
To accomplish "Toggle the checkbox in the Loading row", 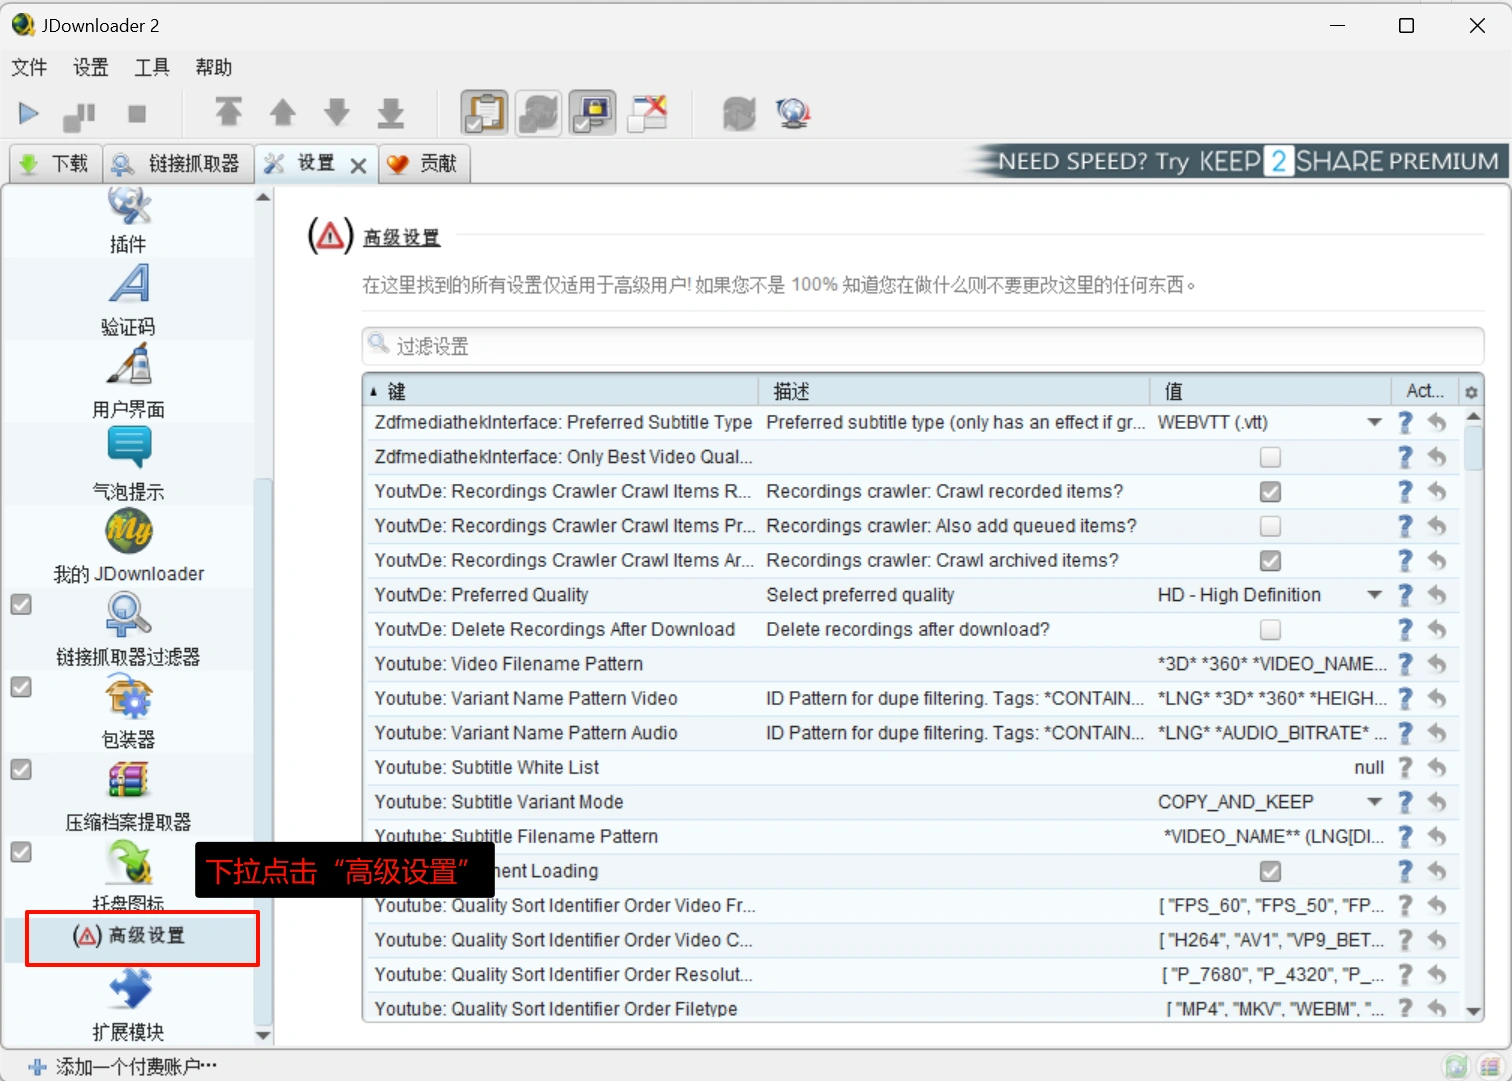I will [1270, 872].
